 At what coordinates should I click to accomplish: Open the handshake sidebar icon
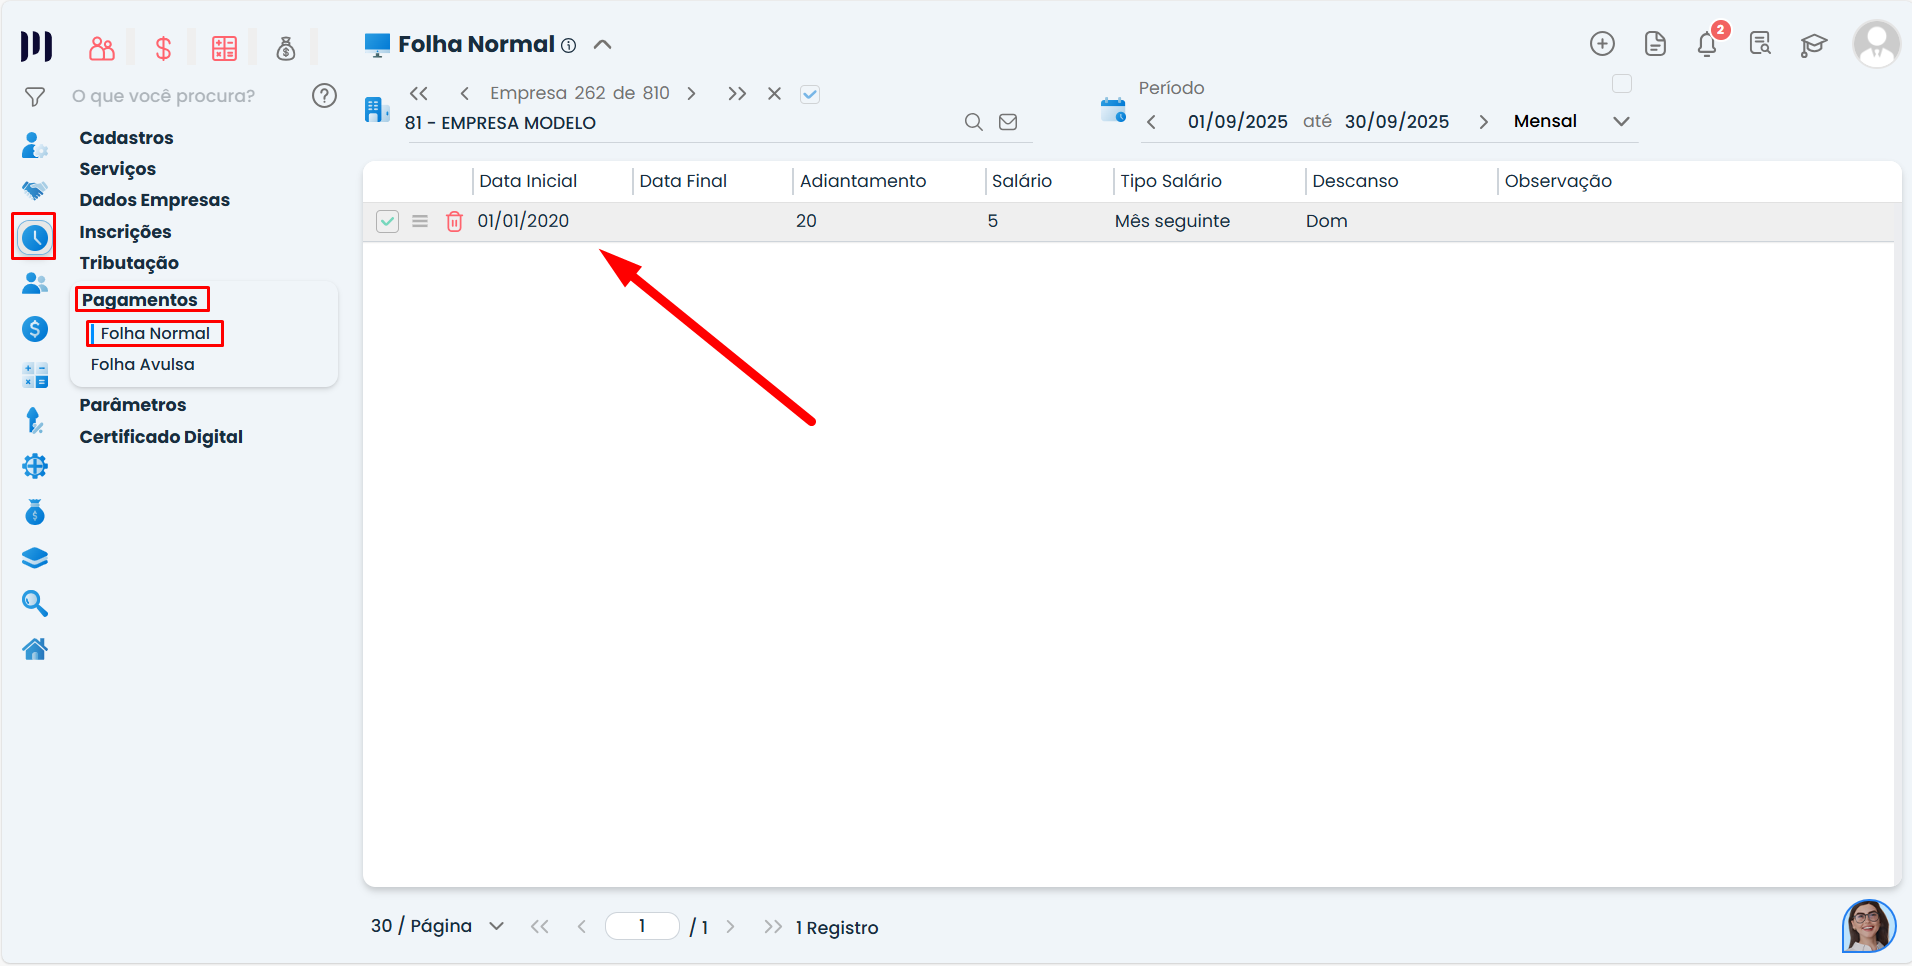[35, 190]
